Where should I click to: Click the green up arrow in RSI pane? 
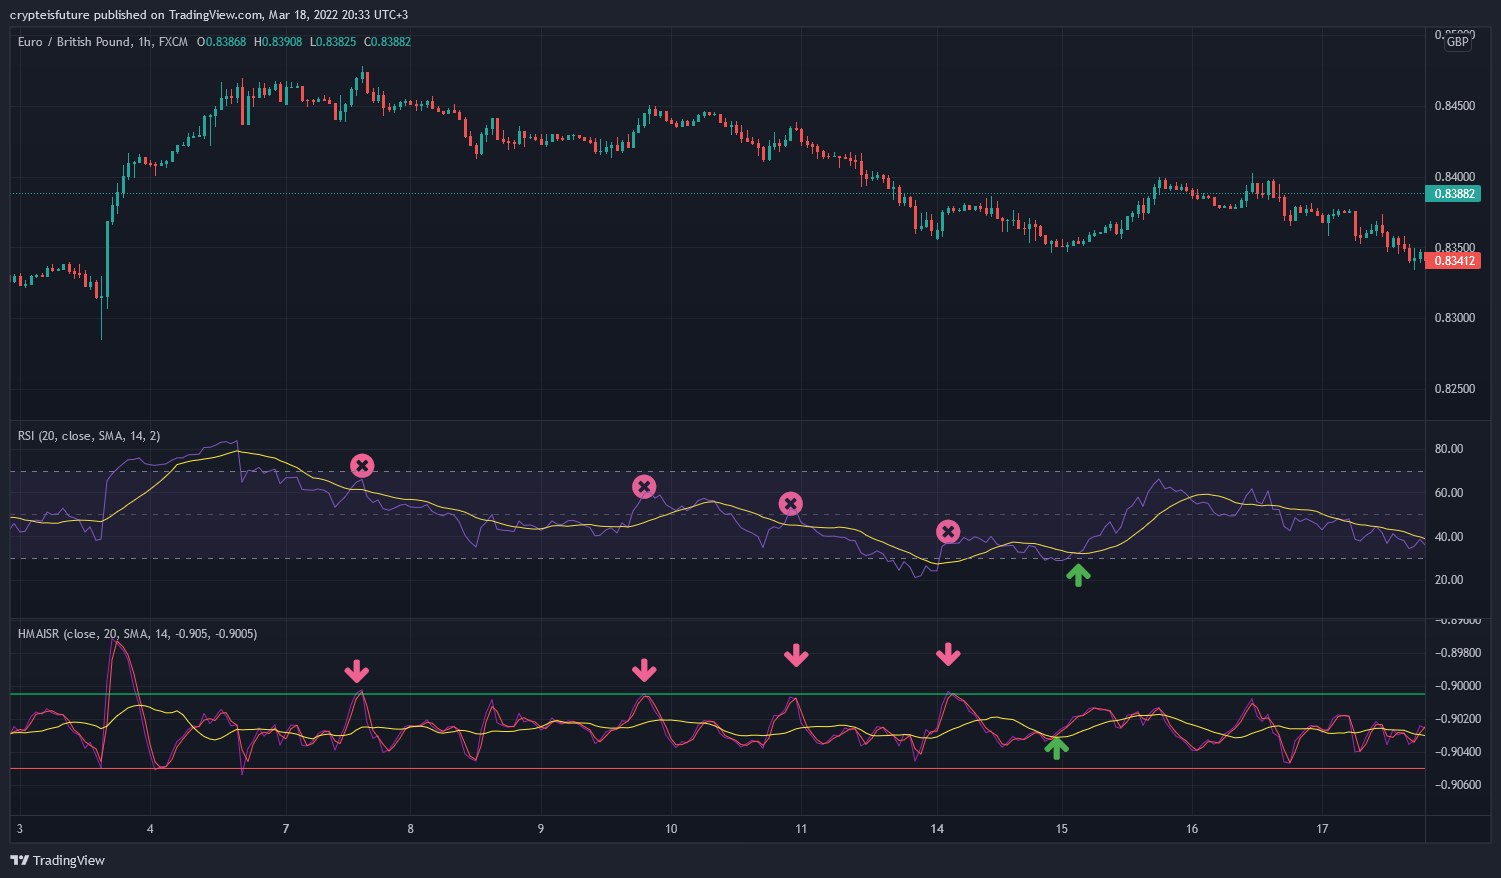pyautogui.click(x=1077, y=575)
